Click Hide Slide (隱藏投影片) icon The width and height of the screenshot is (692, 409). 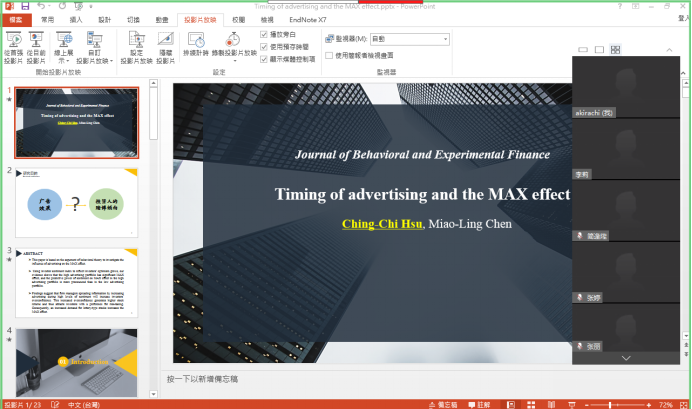pos(165,48)
